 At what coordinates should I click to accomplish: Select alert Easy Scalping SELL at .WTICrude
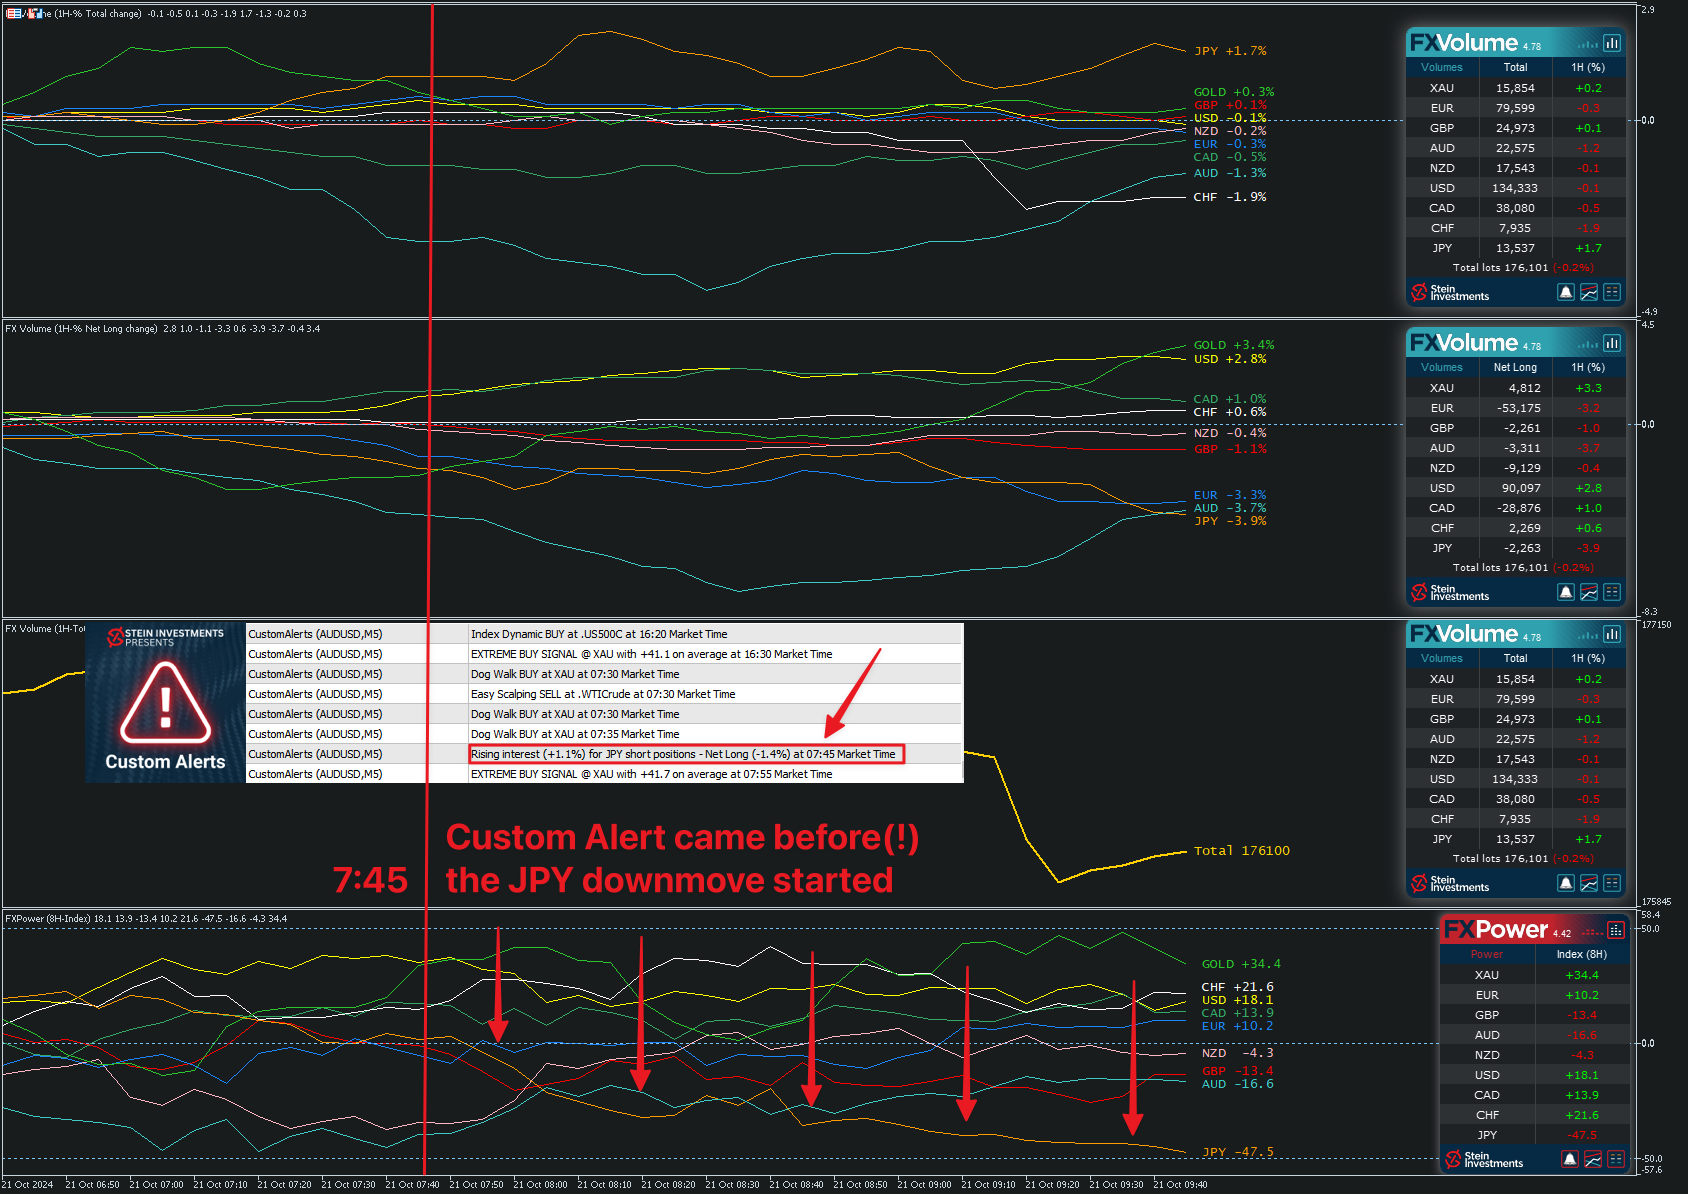click(x=605, y=694)
